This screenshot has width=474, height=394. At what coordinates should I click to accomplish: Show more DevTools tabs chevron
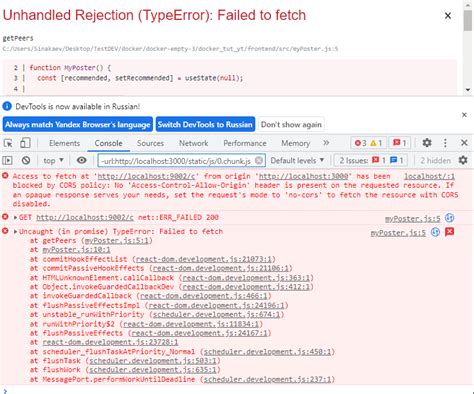(326, 143)
